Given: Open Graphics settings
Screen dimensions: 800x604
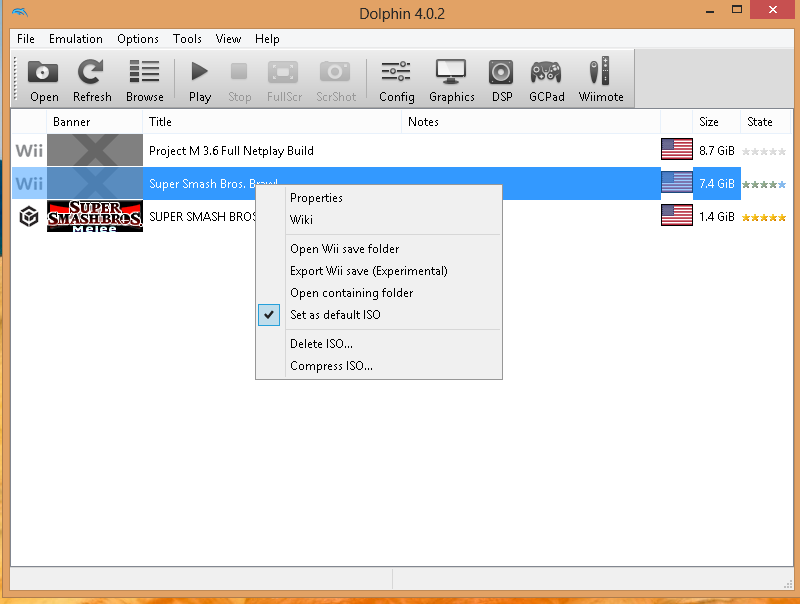Looking at the screenshot, I should [452, 80].
